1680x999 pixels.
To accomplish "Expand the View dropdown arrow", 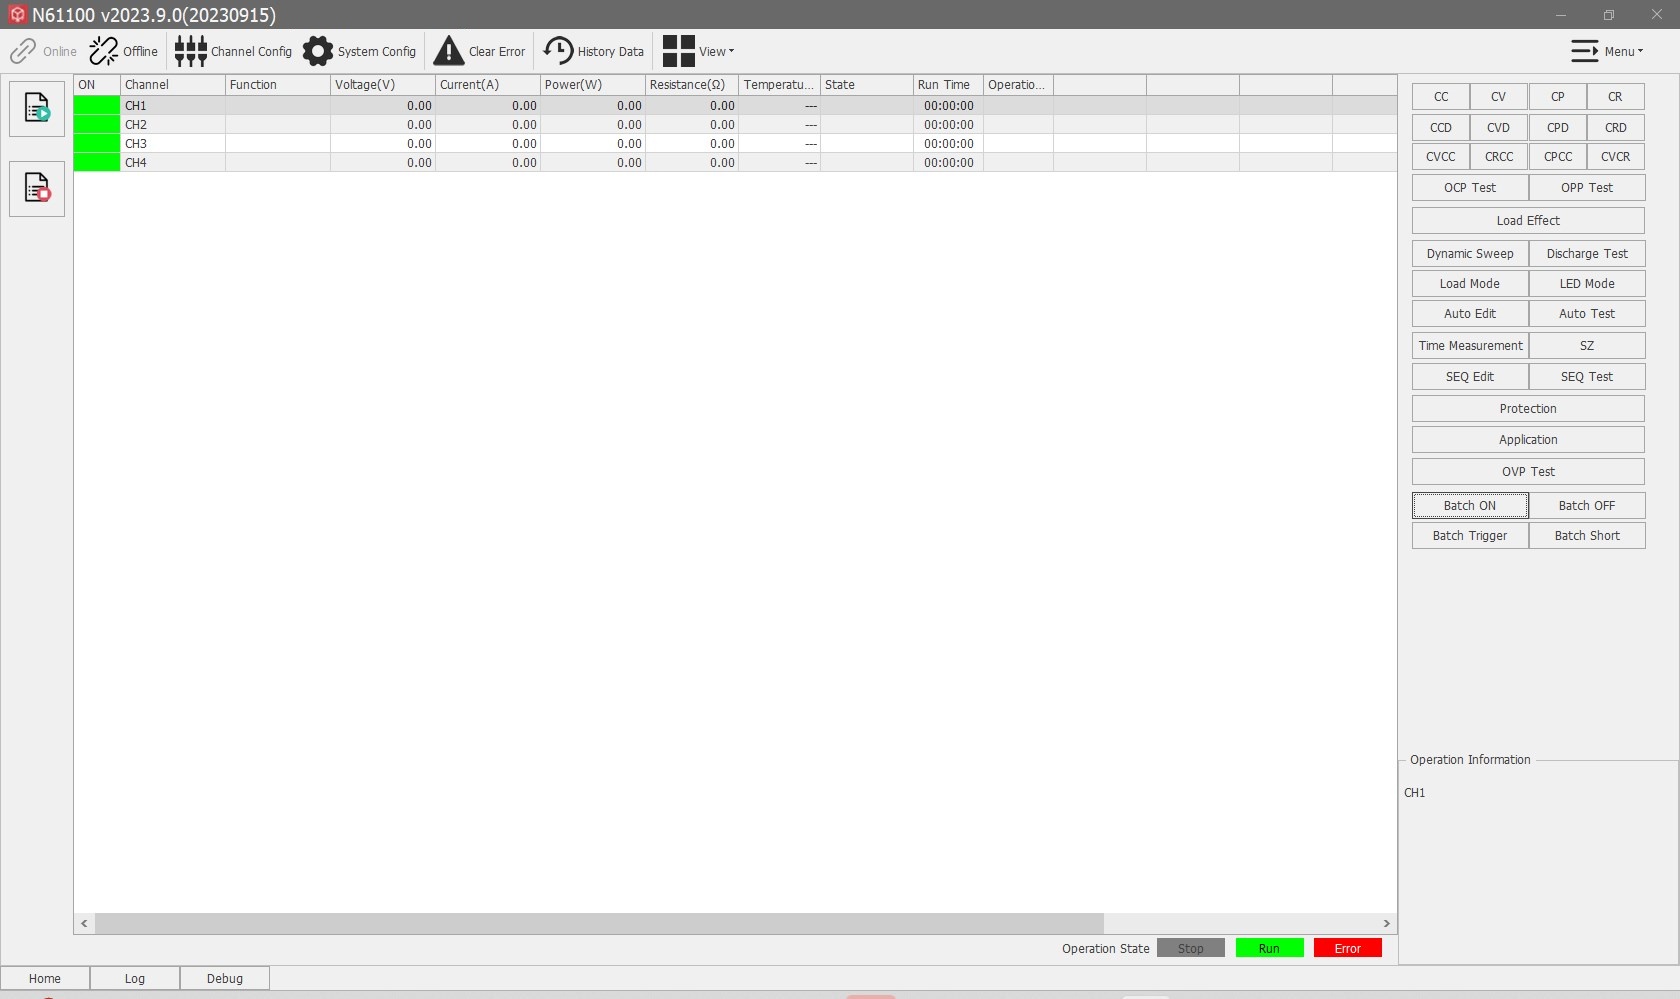I will pos(731,52).
